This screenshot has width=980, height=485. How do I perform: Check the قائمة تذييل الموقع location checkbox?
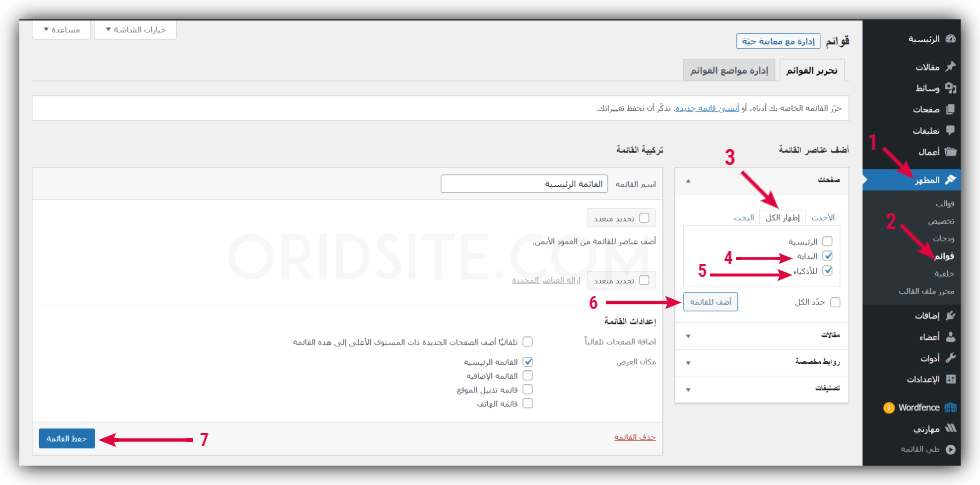tap(528, 389)
